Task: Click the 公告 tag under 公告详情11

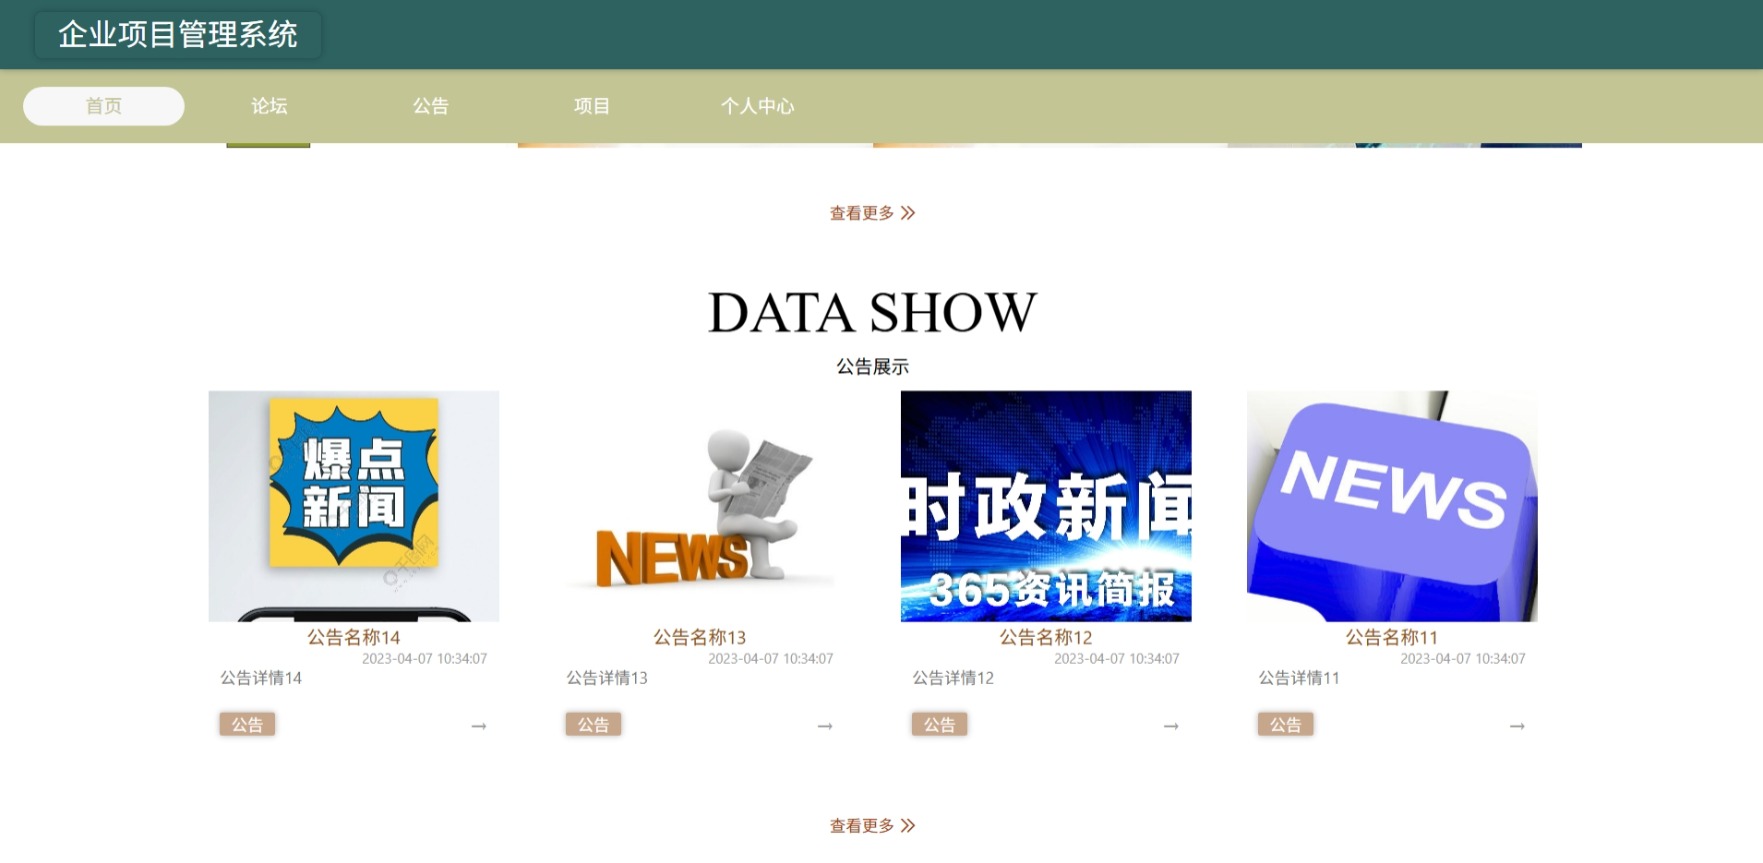Action: (1285, 725)
